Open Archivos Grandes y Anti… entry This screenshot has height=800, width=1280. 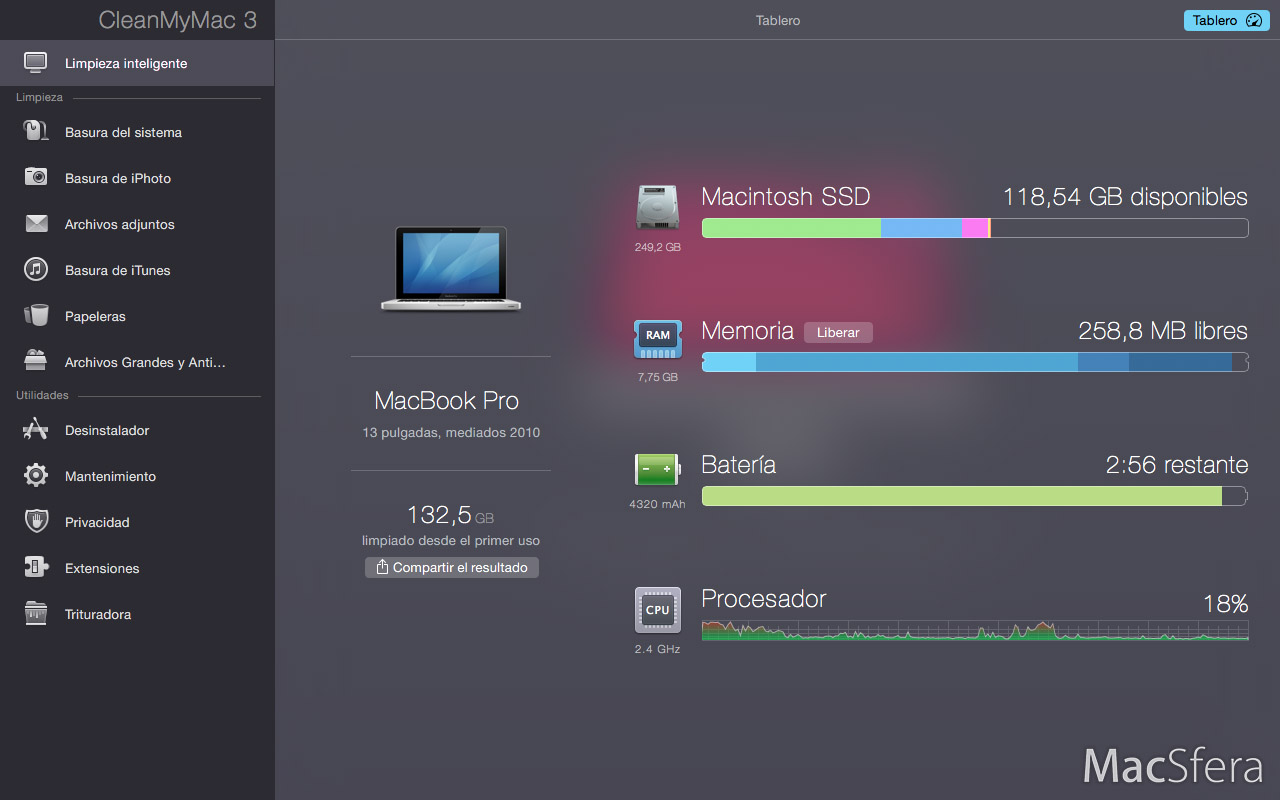137,362
